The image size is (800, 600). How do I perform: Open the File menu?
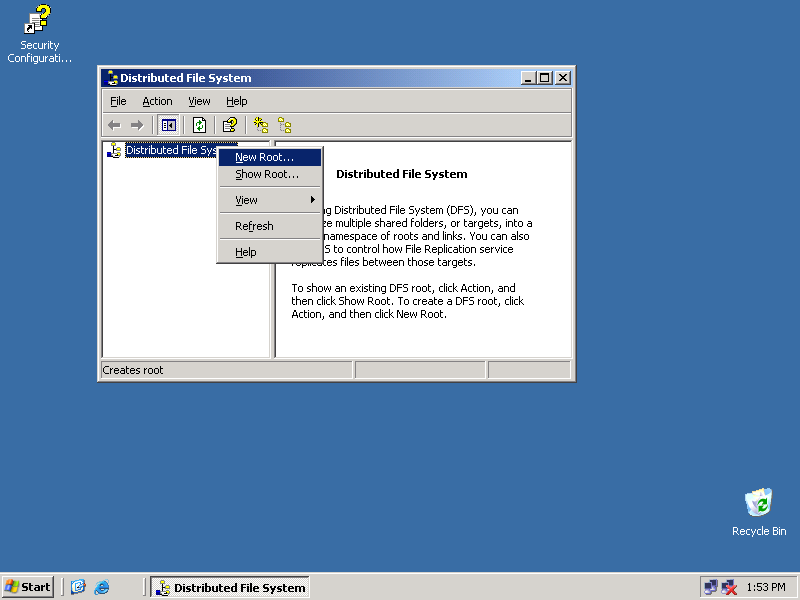pyautogui.click(x=118, y=101)
